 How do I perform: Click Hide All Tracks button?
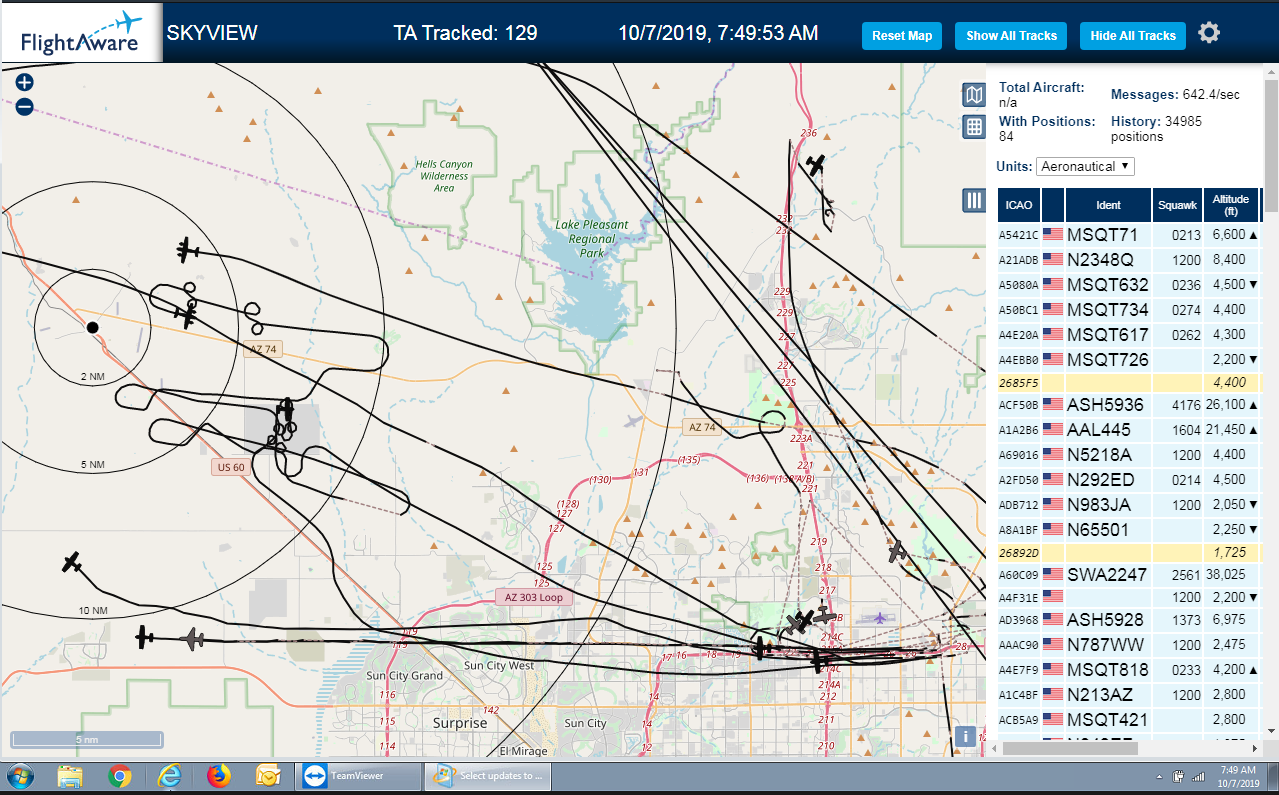tap(1133, 36)
